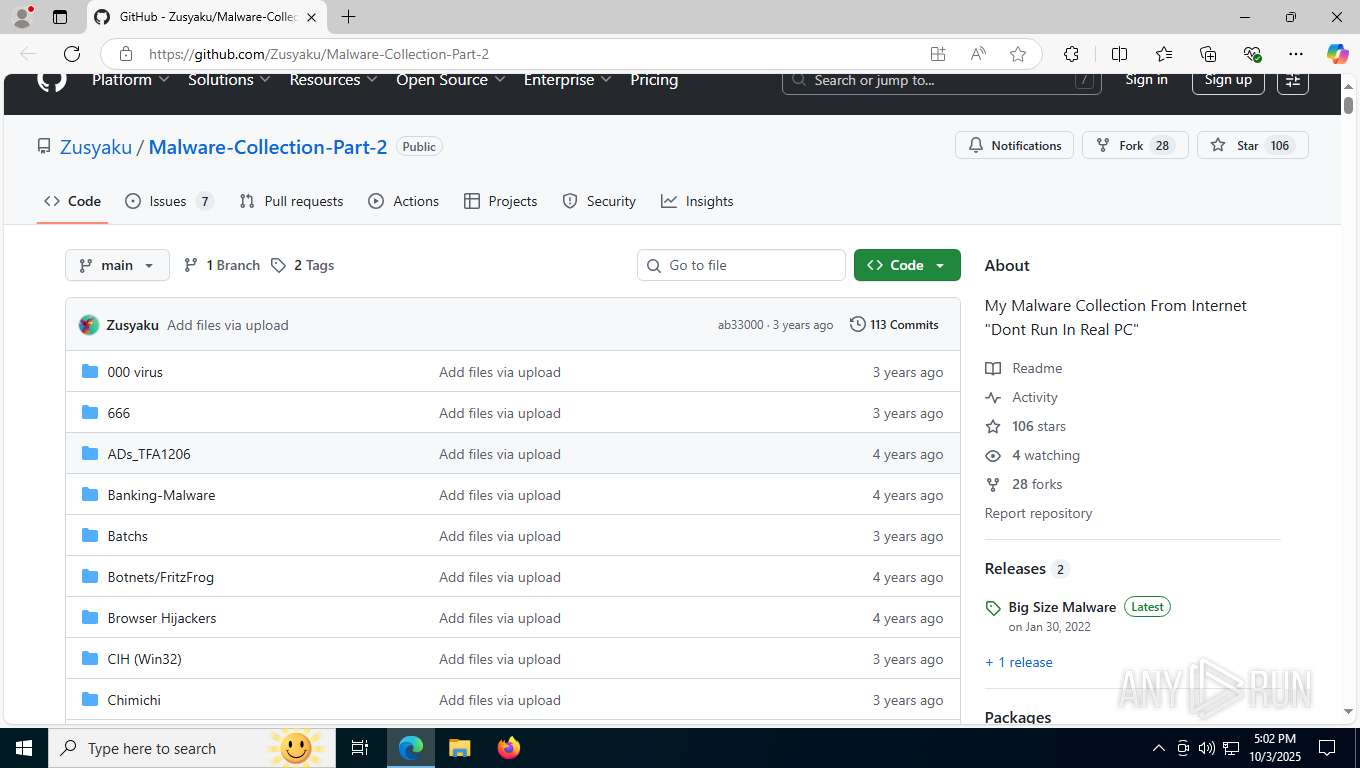Viewport: 1360px width, 768px height.
Task: Open Task View on the taskbar
Action: coord(360,748)
